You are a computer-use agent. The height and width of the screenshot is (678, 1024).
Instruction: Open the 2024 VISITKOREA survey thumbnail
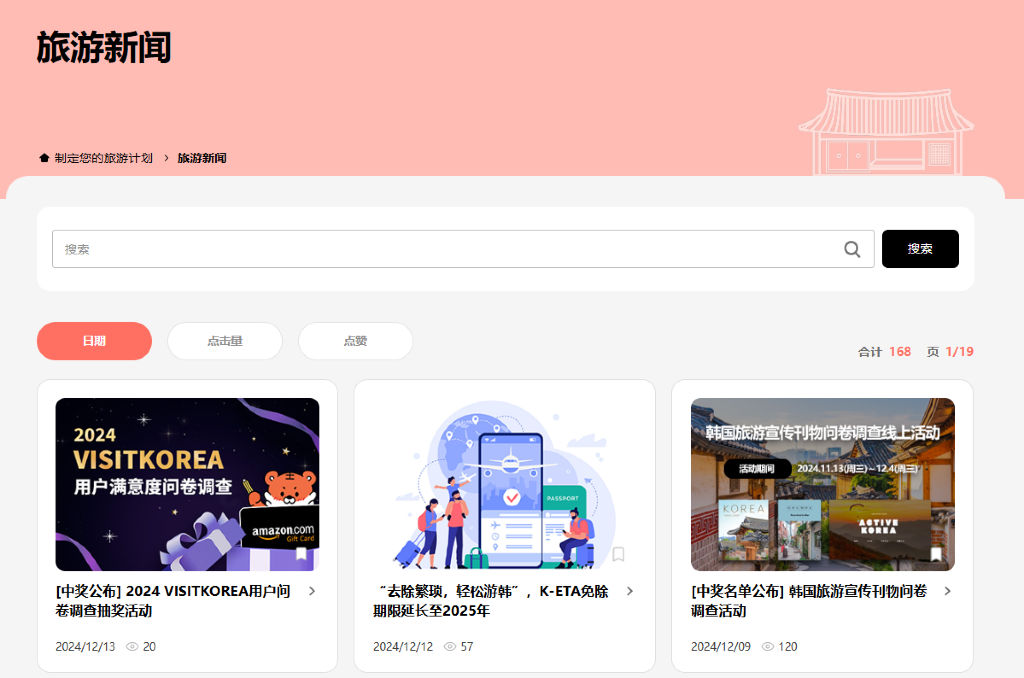[x=187, y=485]
